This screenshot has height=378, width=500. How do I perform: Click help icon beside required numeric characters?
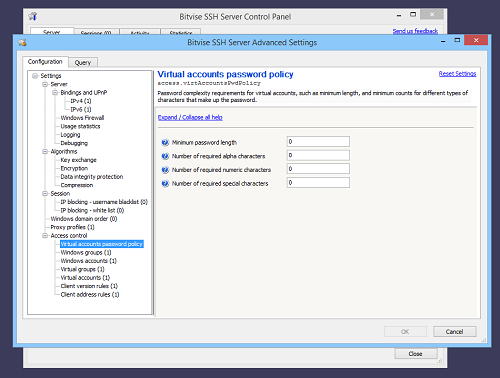[x=165, y=170]
